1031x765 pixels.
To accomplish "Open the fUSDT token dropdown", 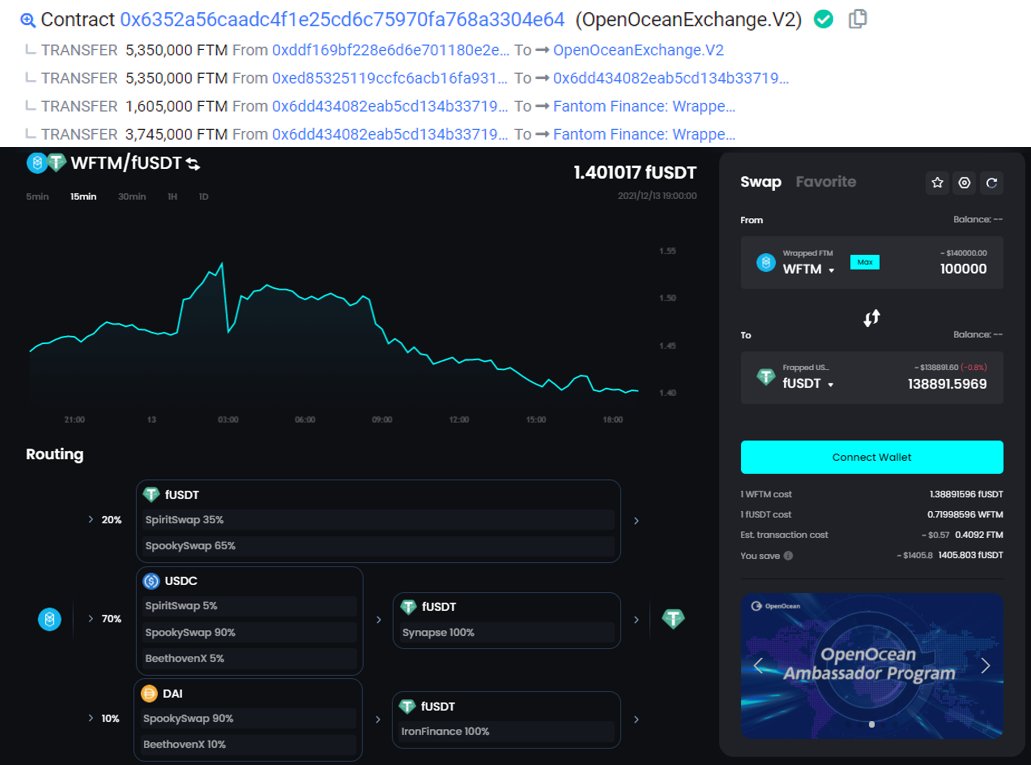I will (x=808, y=383).
